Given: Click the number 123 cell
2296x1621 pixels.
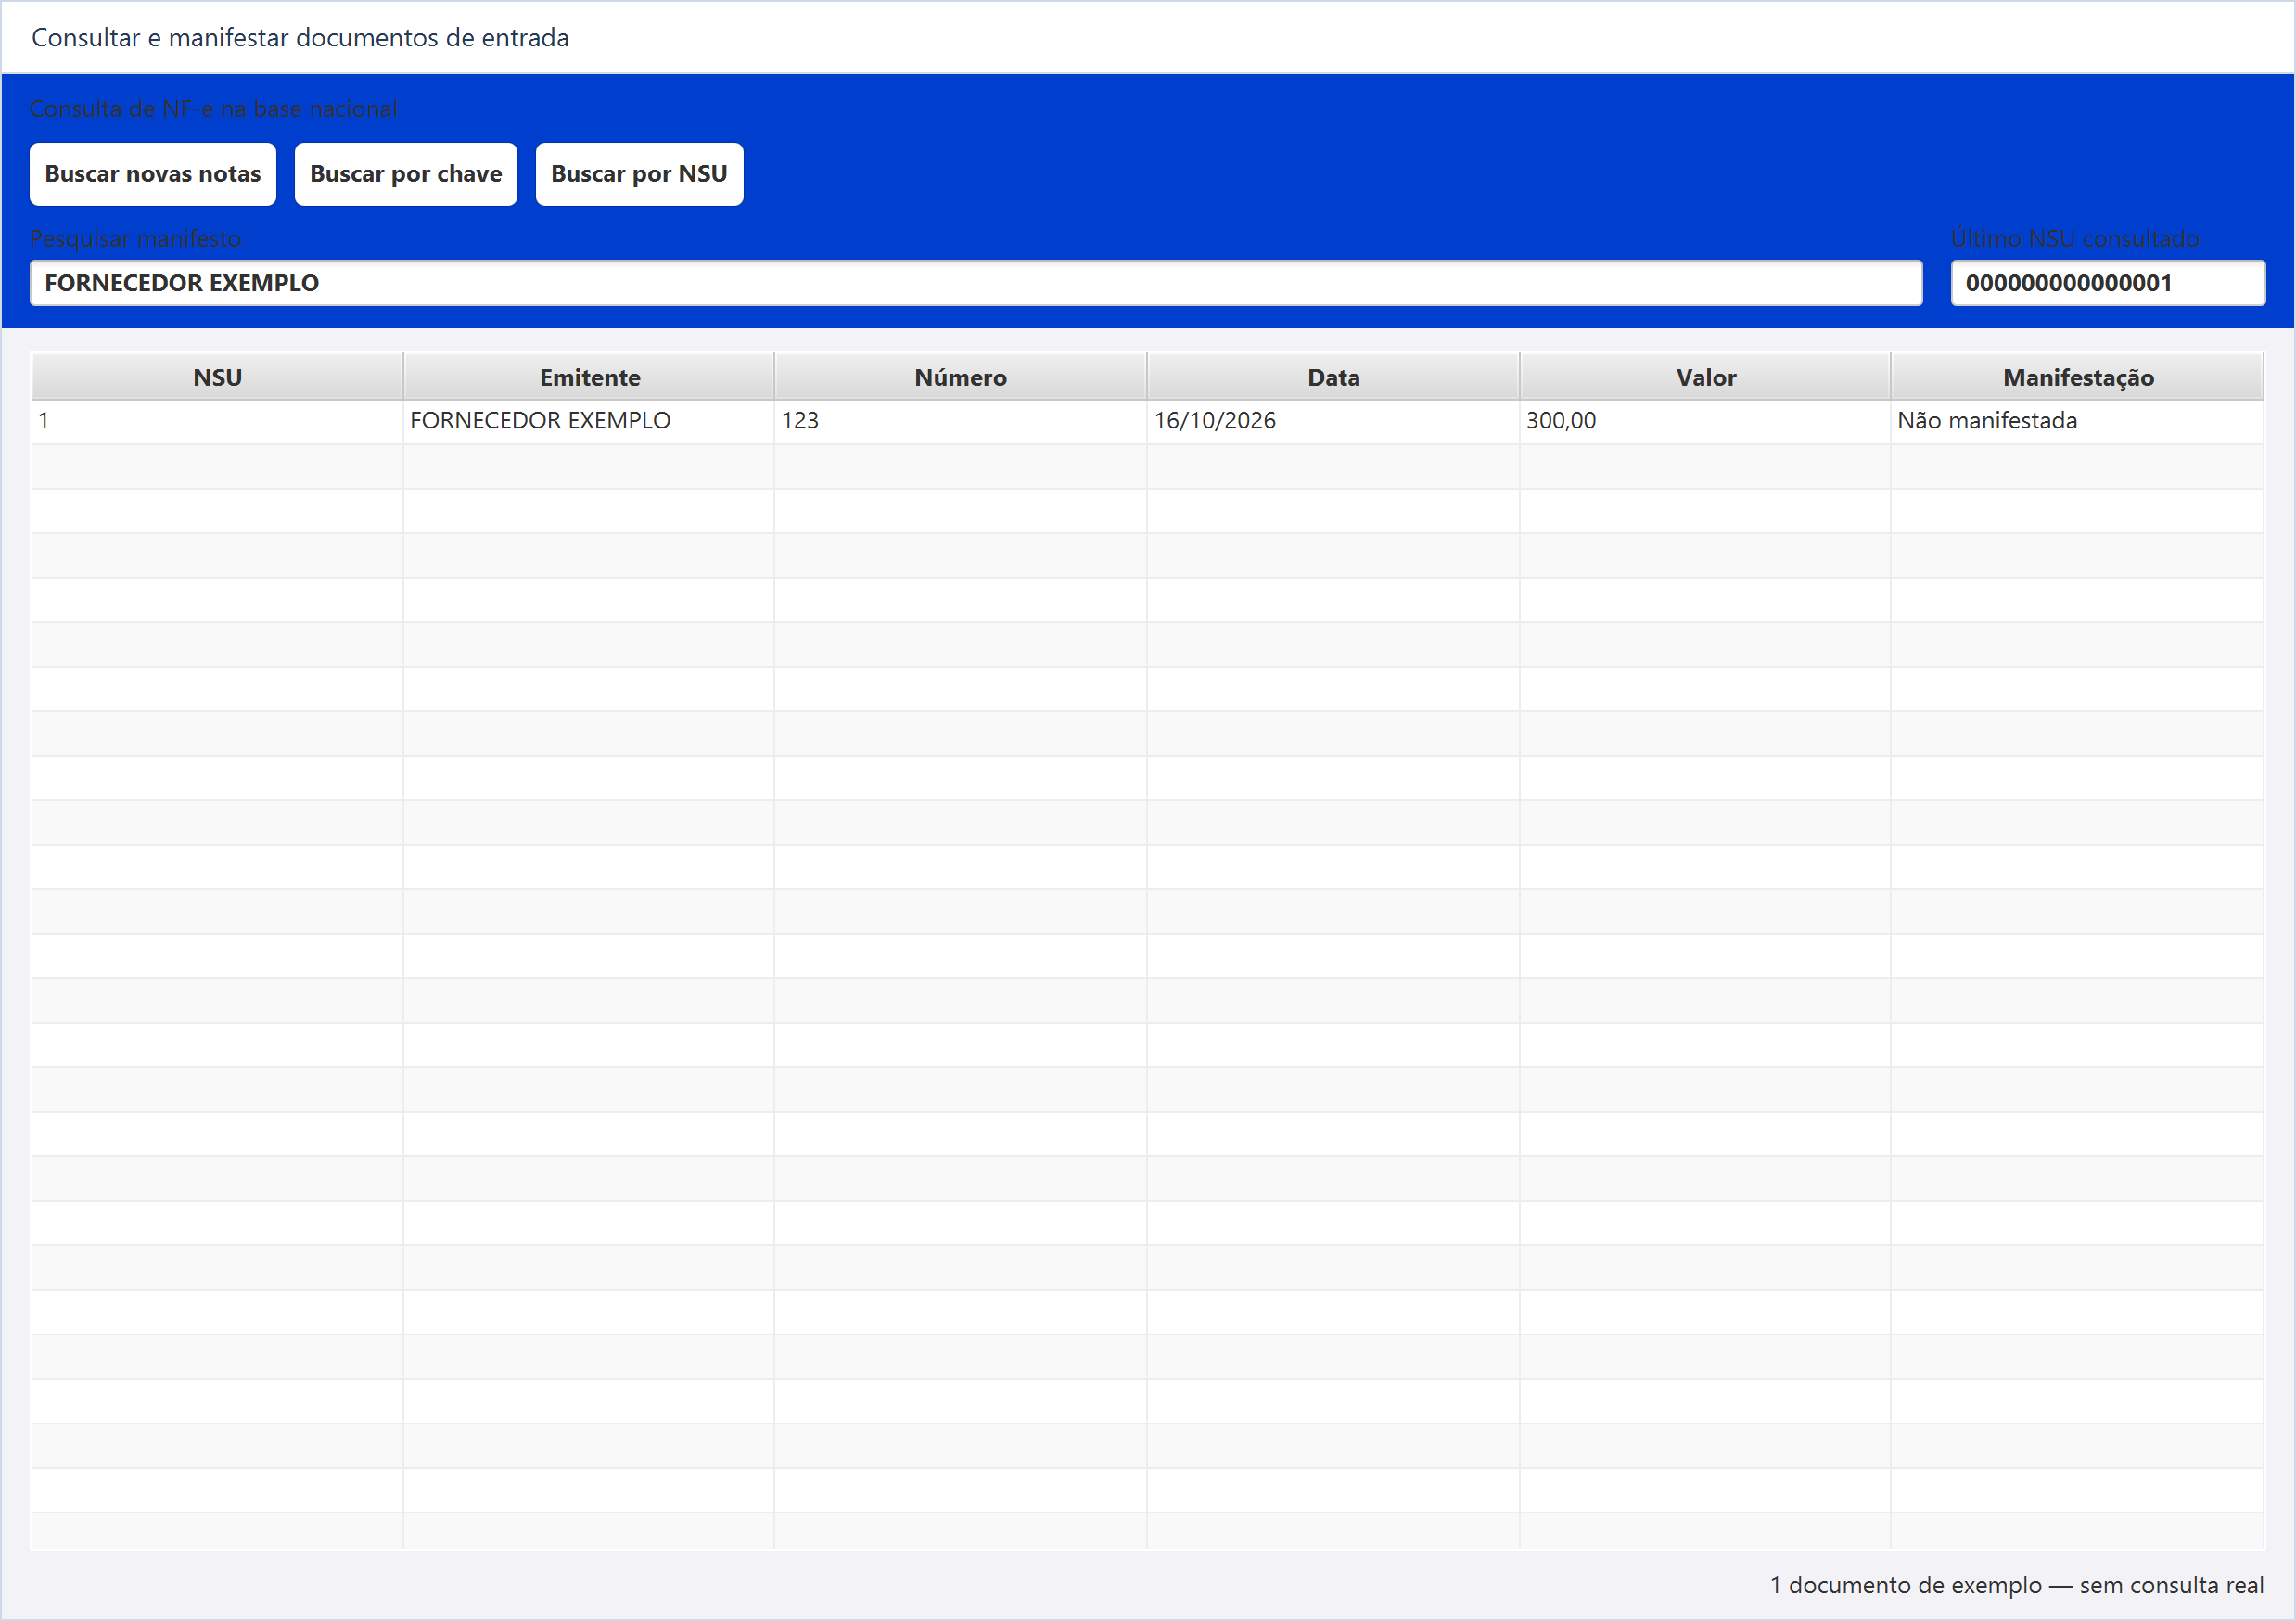Looking at the screenshot, I should click(960, 421).
